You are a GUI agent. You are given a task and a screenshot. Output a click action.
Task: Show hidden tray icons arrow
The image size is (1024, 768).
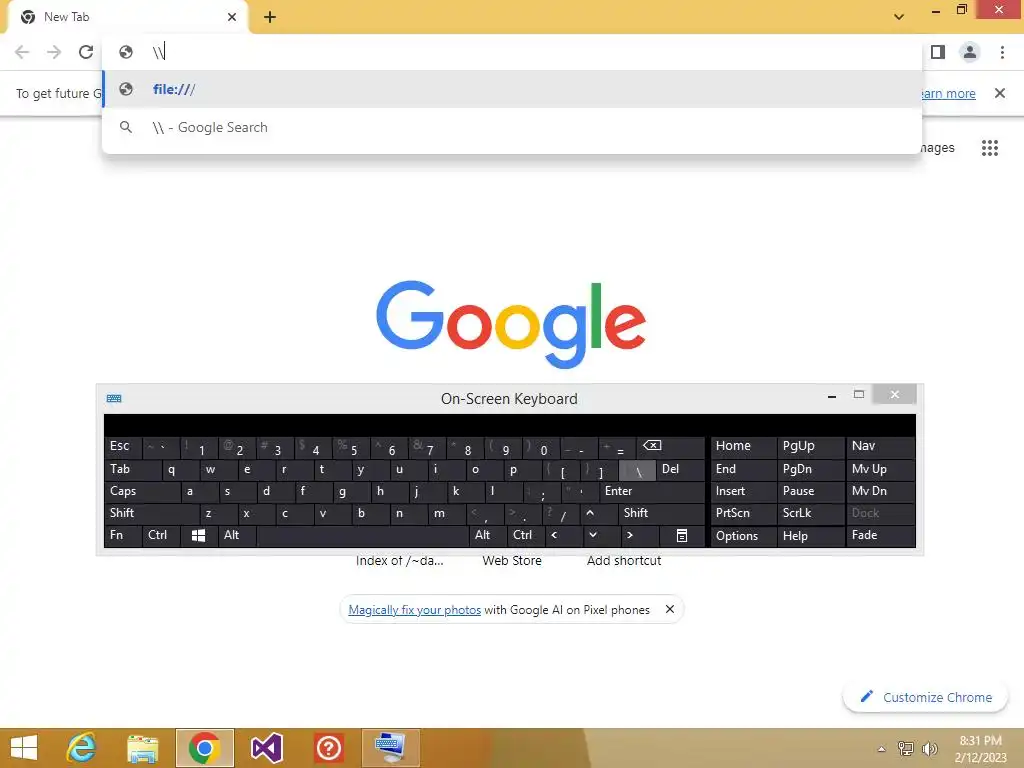coord(882,749)
